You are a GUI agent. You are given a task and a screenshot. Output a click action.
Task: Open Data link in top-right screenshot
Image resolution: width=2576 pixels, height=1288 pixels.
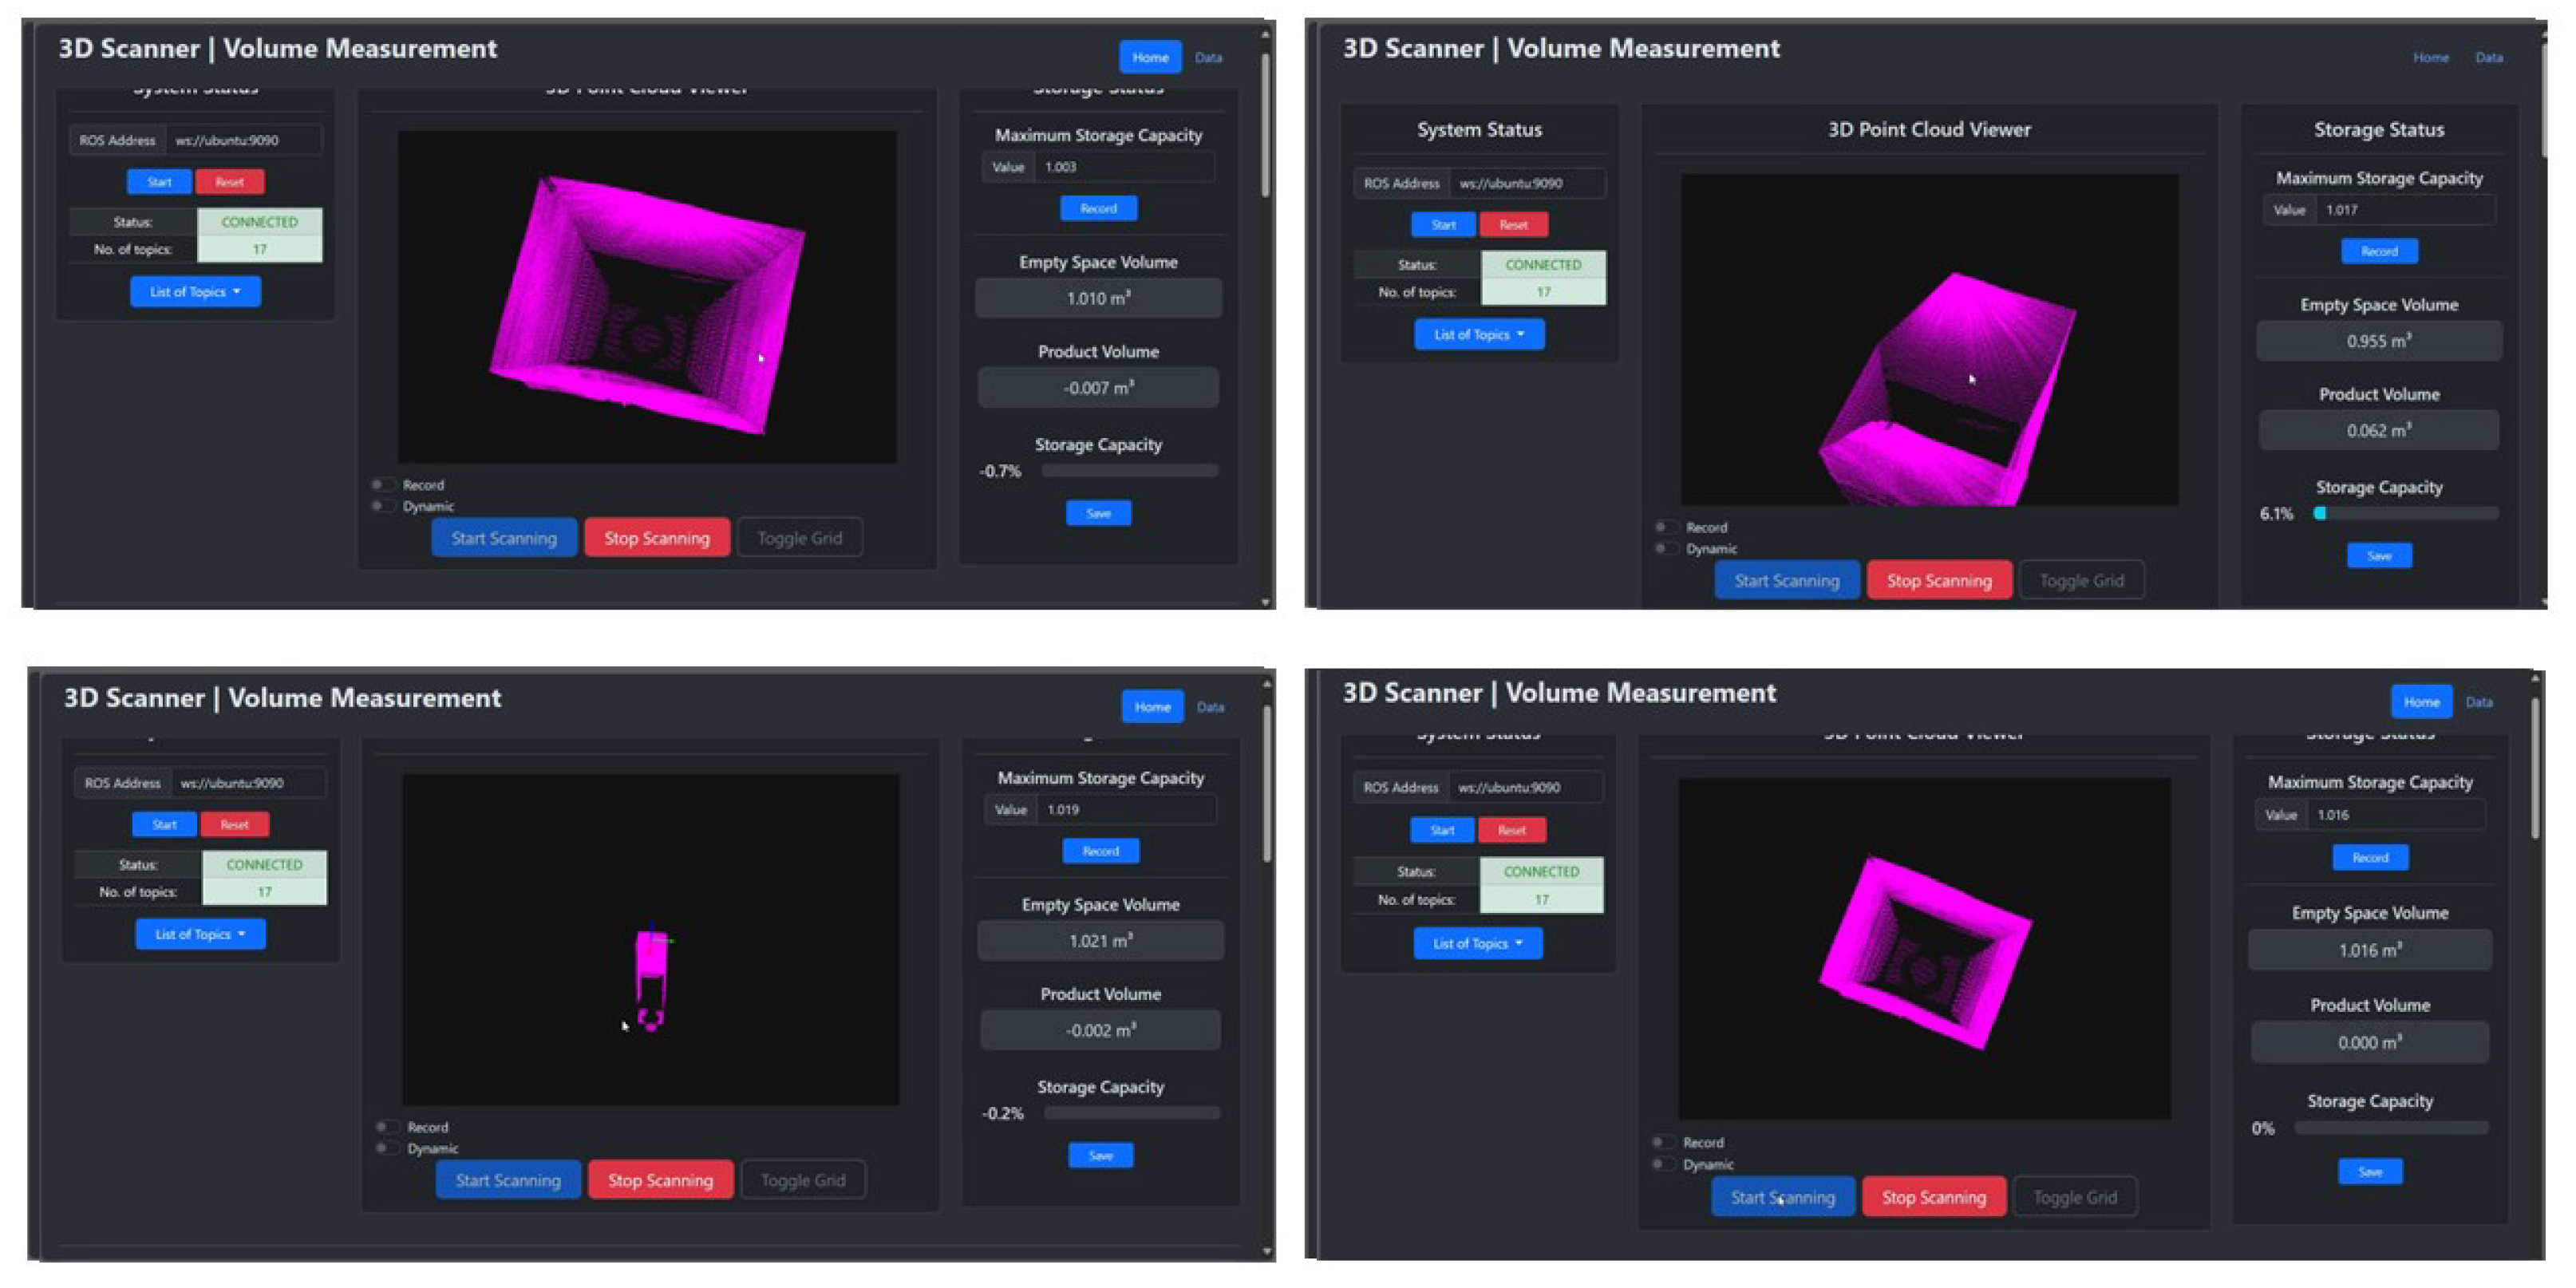pos(2489,57)
